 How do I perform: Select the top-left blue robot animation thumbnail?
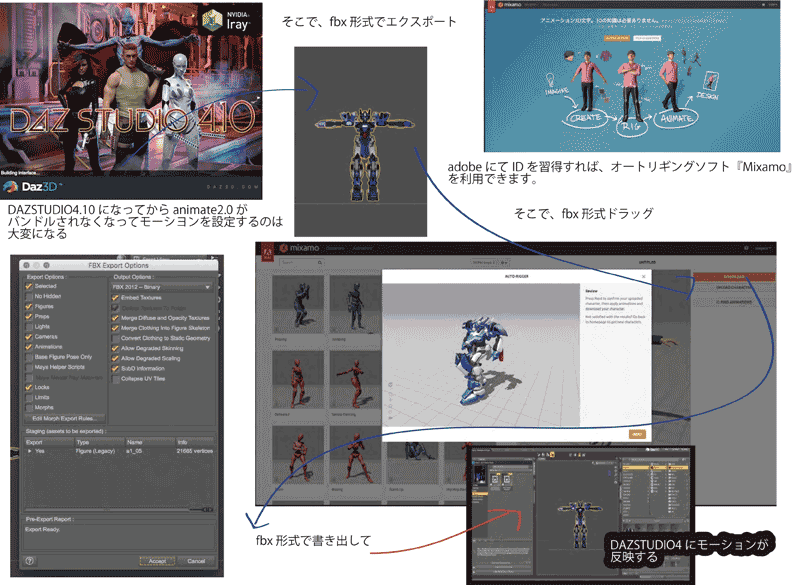298,305
